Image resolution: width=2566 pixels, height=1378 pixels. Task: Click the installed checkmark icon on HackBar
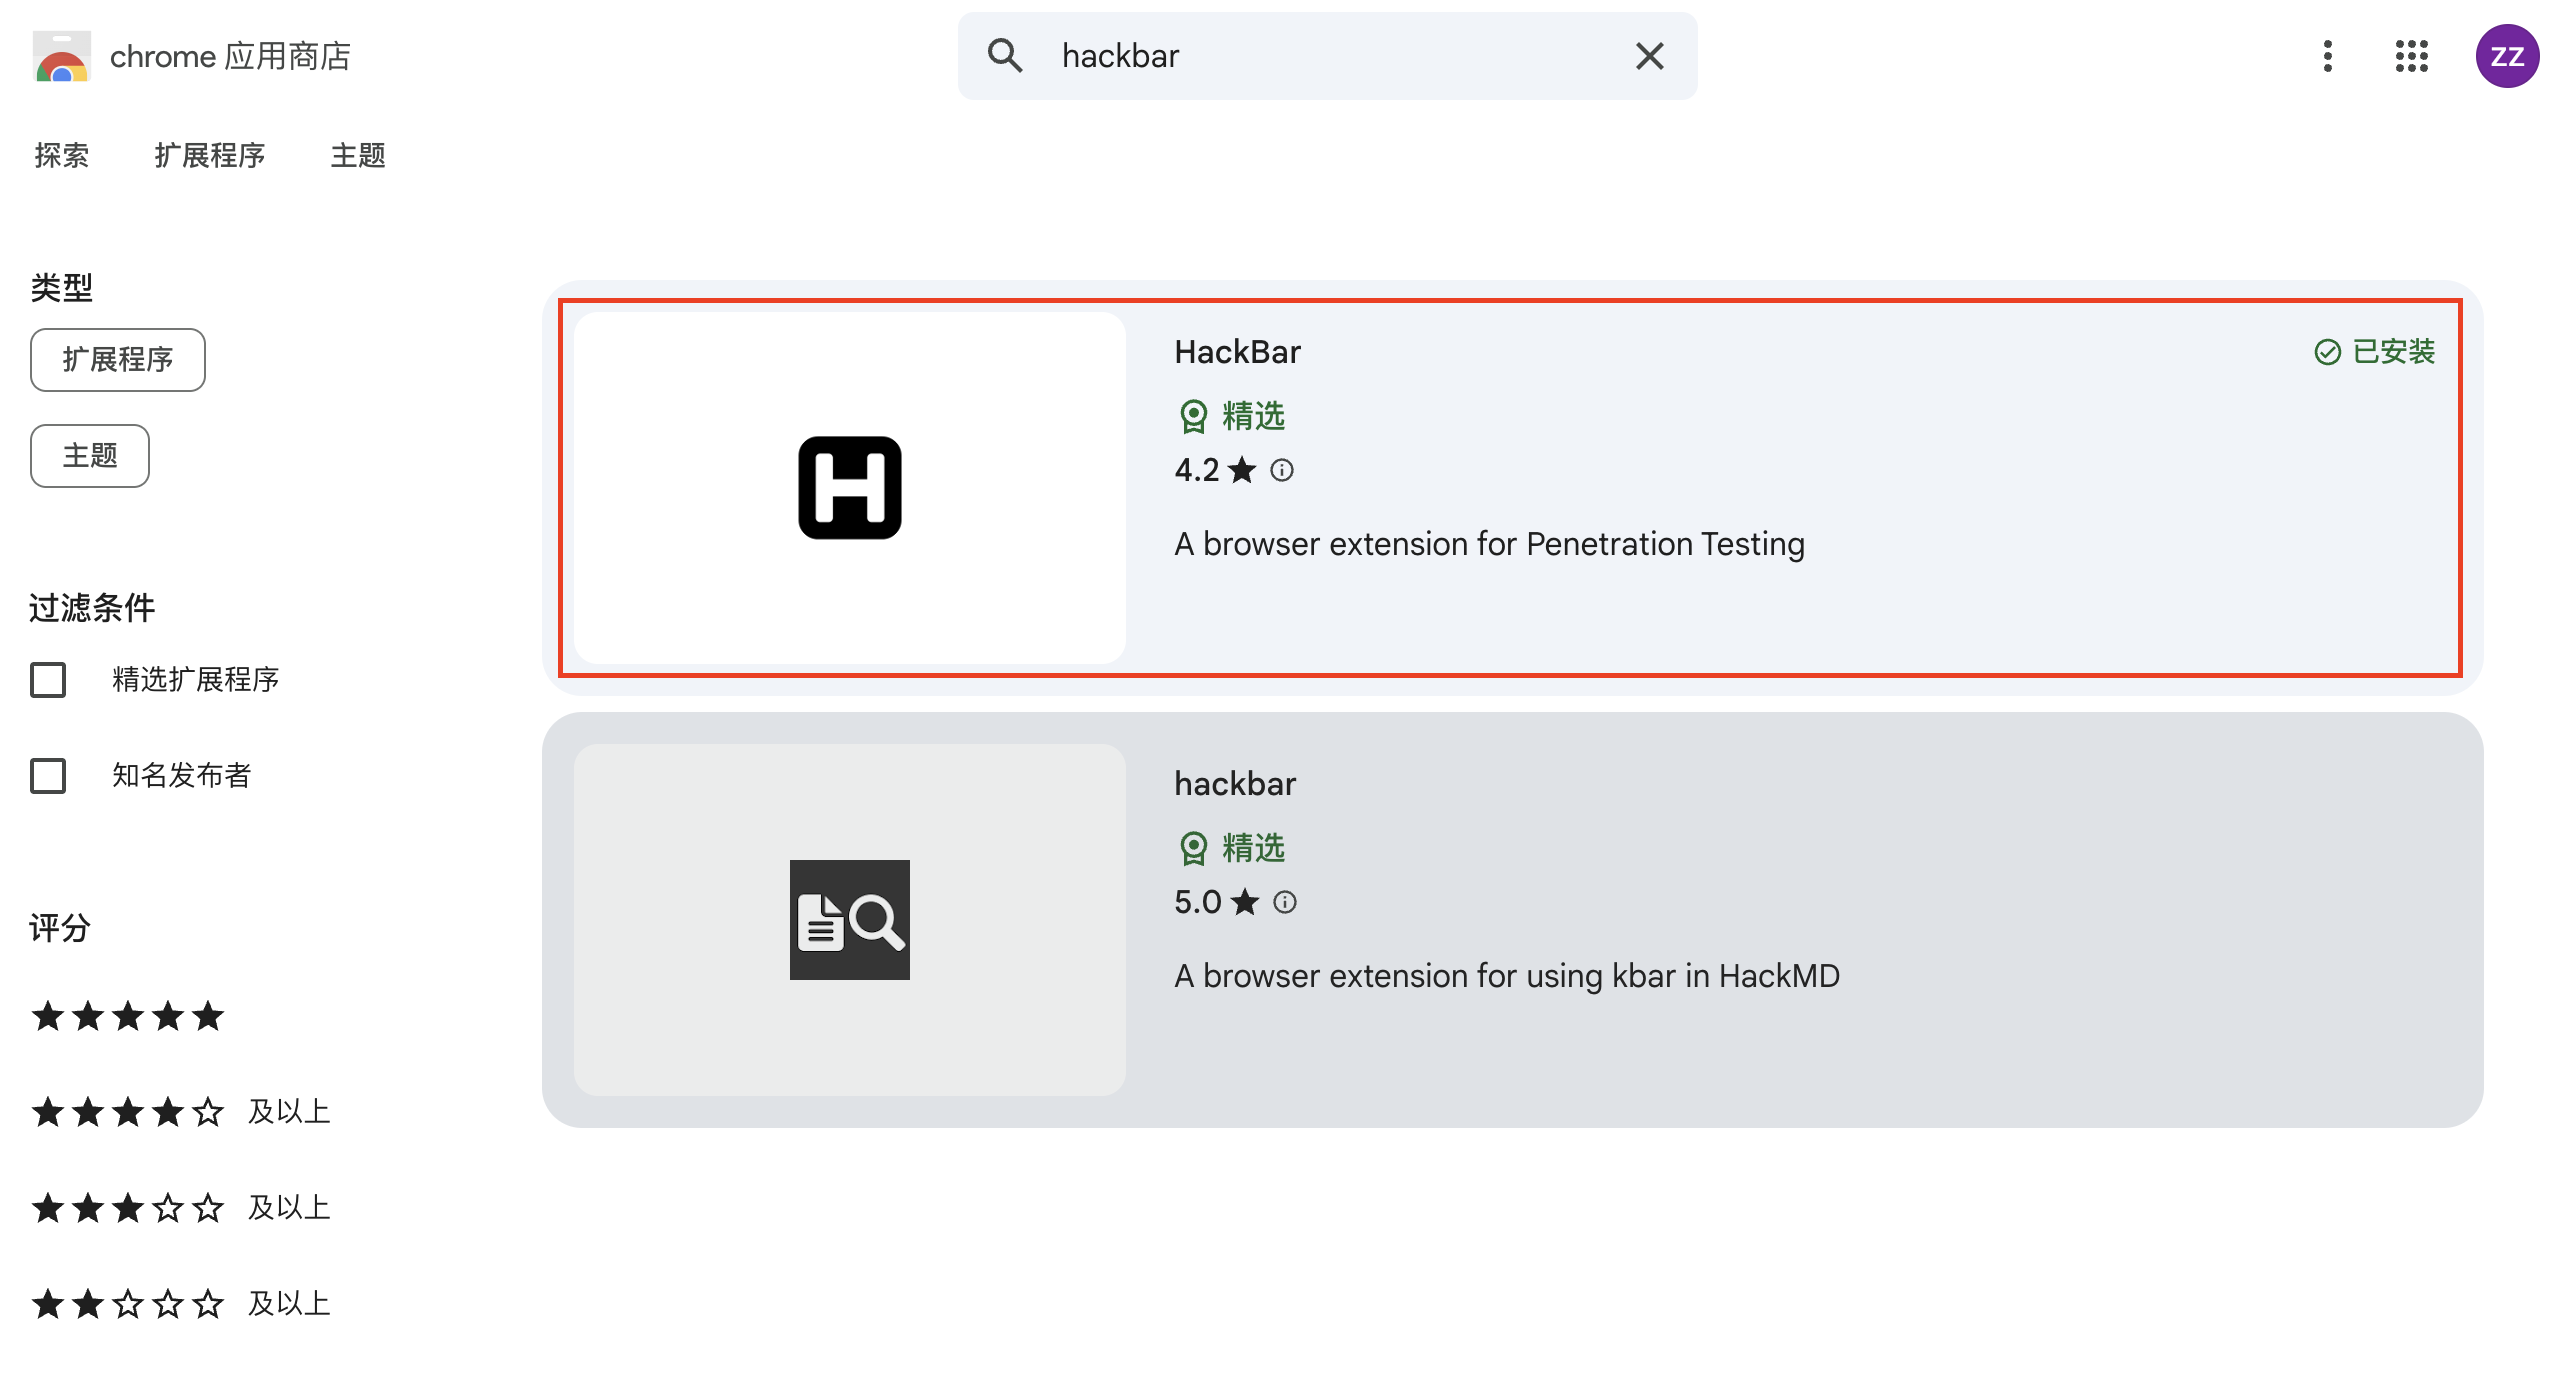(x=2328, y=352)
